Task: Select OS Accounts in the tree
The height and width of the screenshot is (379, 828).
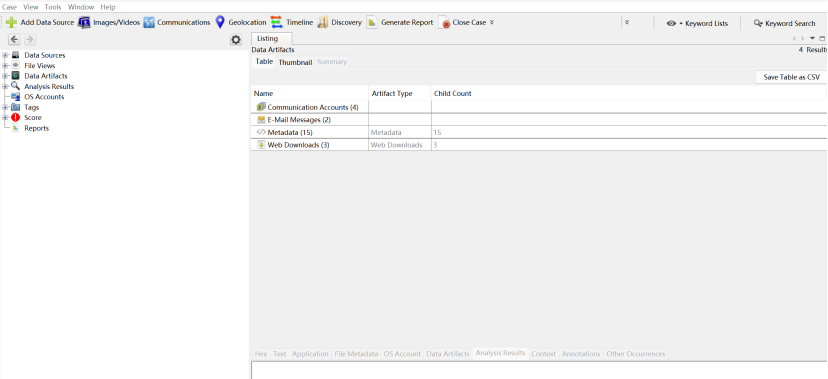Action: pyautogui.click(x=44, y=97)
